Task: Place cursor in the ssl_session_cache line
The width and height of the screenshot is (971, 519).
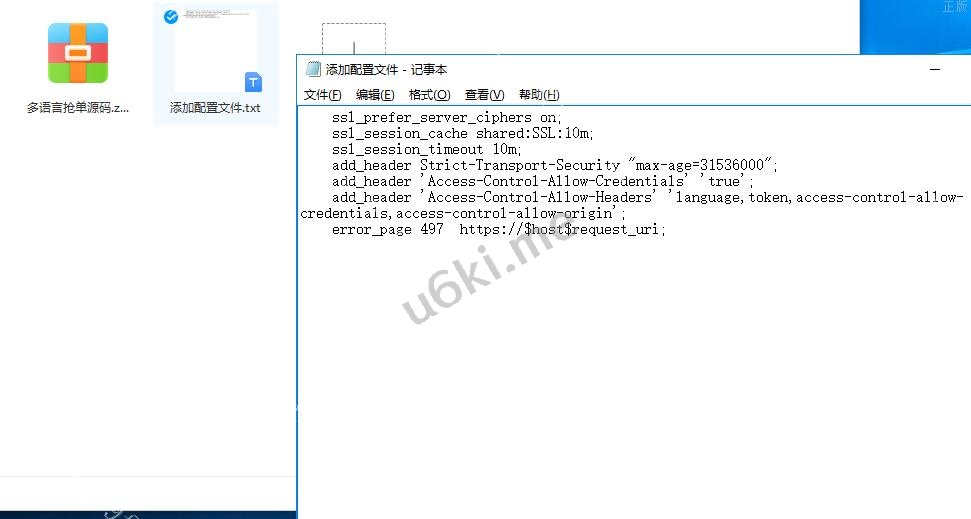Action: pos(463,134)
